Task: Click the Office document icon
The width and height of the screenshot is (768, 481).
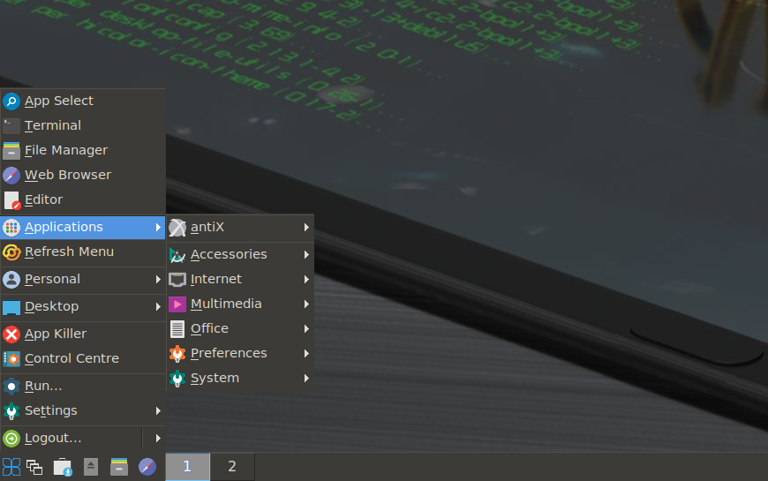Action: [x=177, y=329]
